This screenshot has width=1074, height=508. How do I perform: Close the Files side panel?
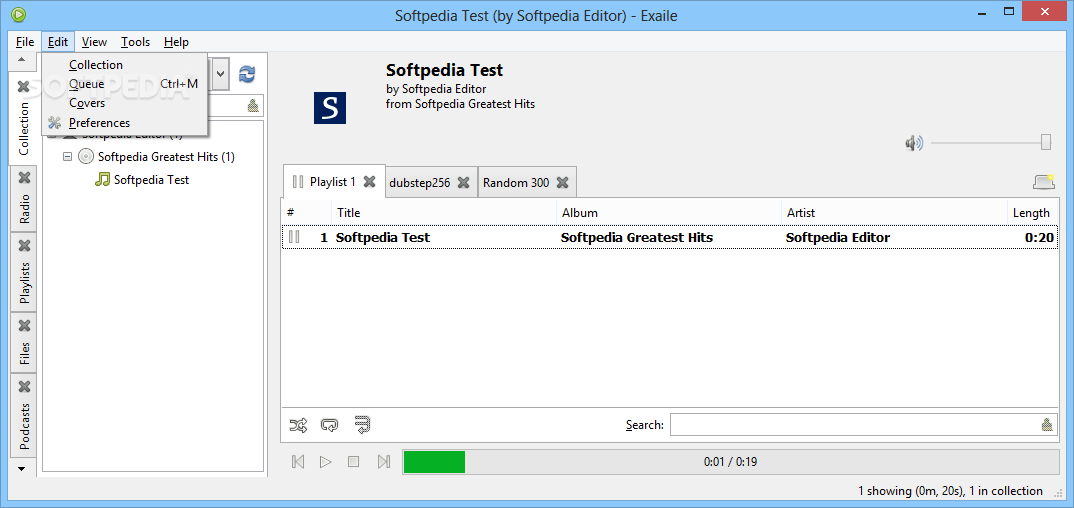click(x=25, y=325)
